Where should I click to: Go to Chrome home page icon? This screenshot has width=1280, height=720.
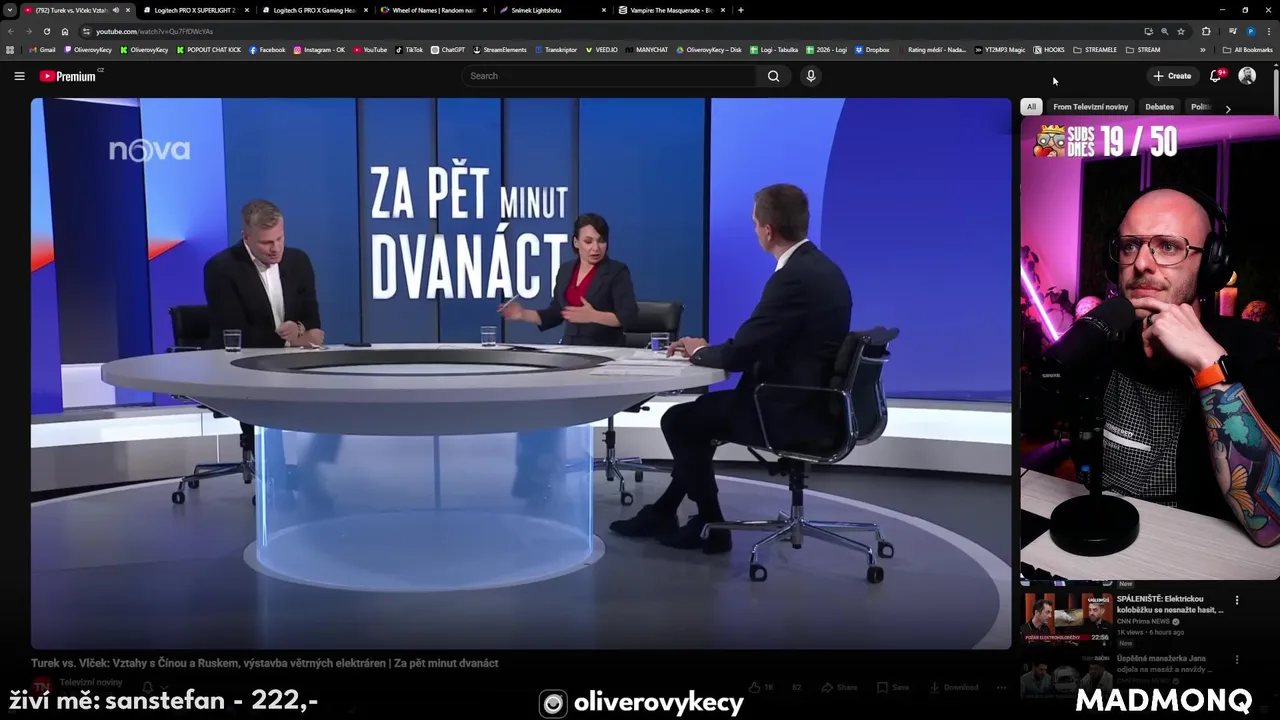click(65, 31)
